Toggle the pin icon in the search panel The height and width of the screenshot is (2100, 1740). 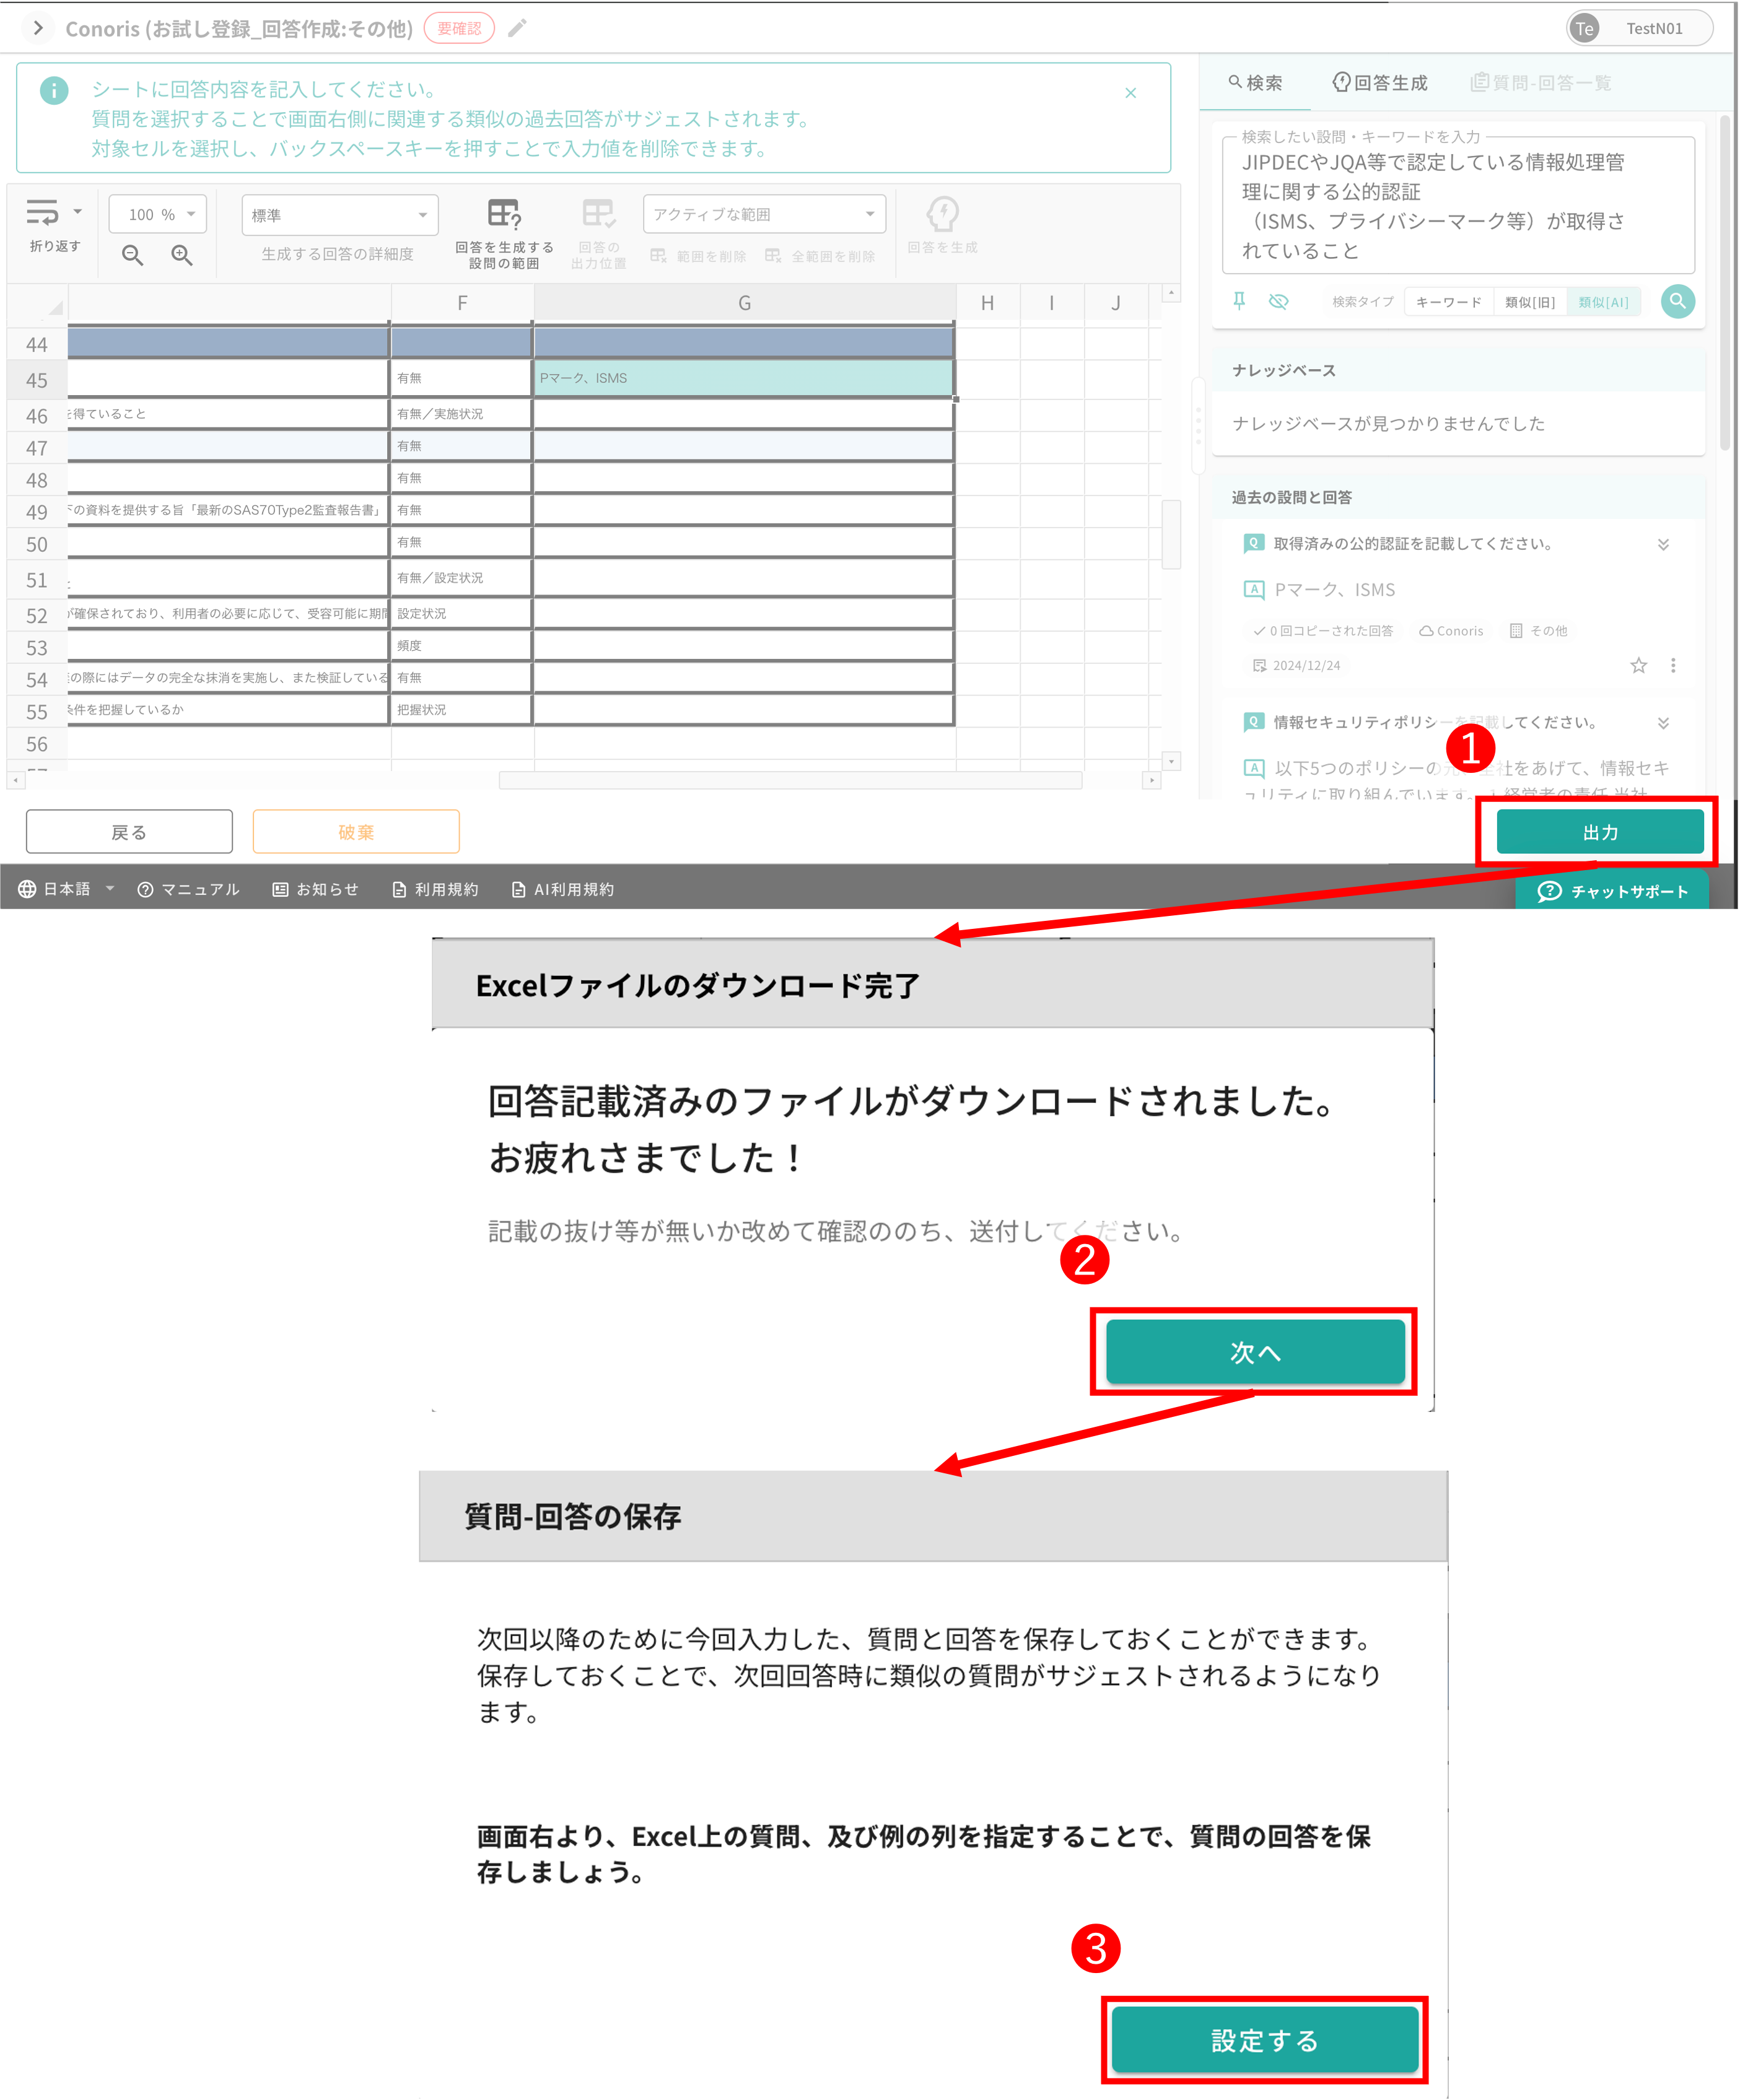[x=1239, y=301]
